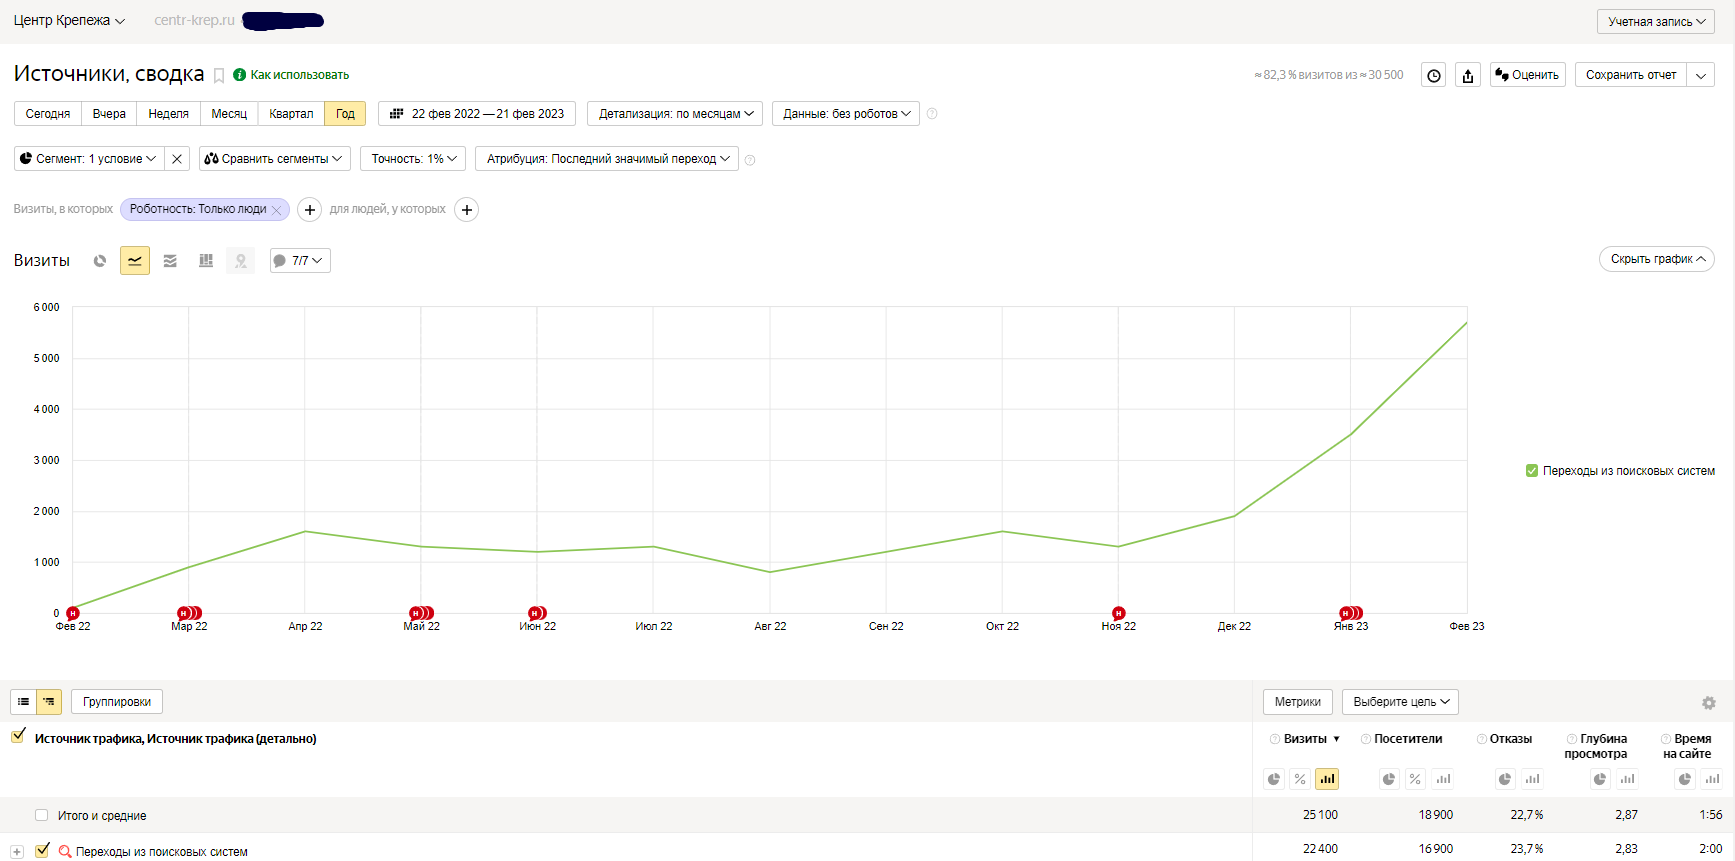The image size is (1735, 861).
Task: Click the 'Группировки' button
Action: [x=117, y=702]
